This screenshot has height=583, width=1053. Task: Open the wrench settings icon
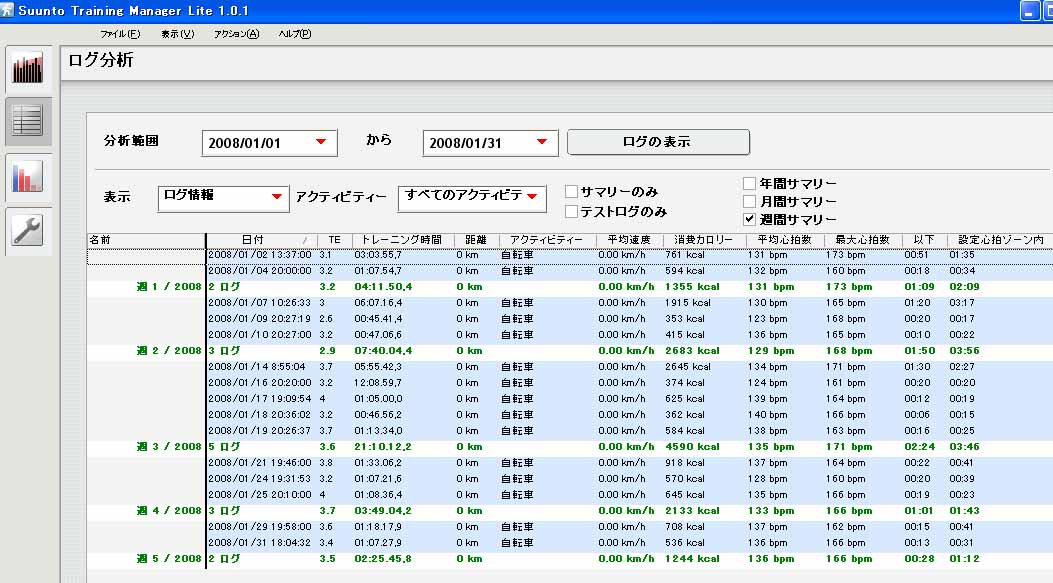(28, 230)
